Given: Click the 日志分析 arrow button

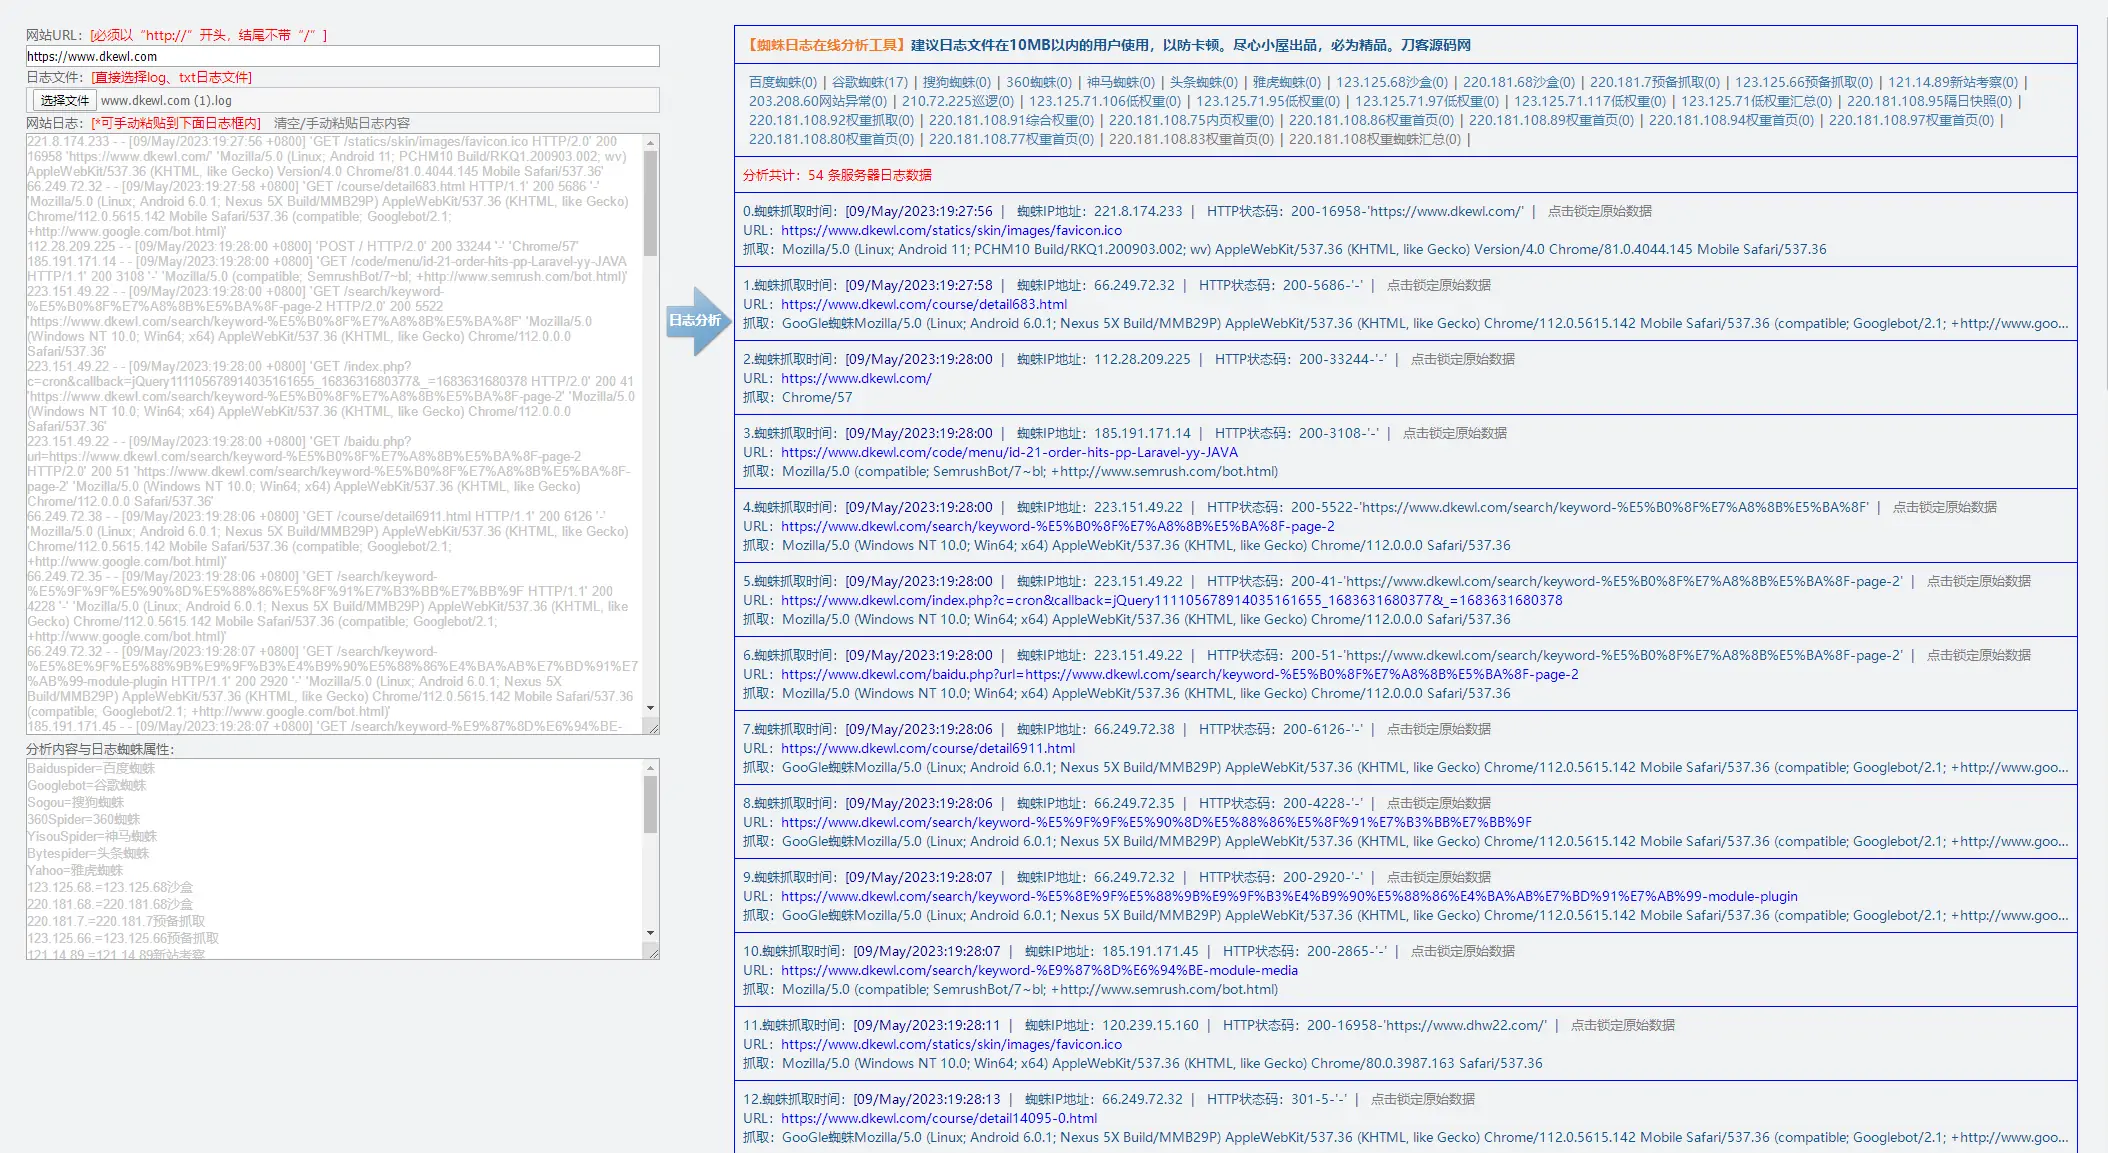Looking at the screenshot, I should point(696,321).
